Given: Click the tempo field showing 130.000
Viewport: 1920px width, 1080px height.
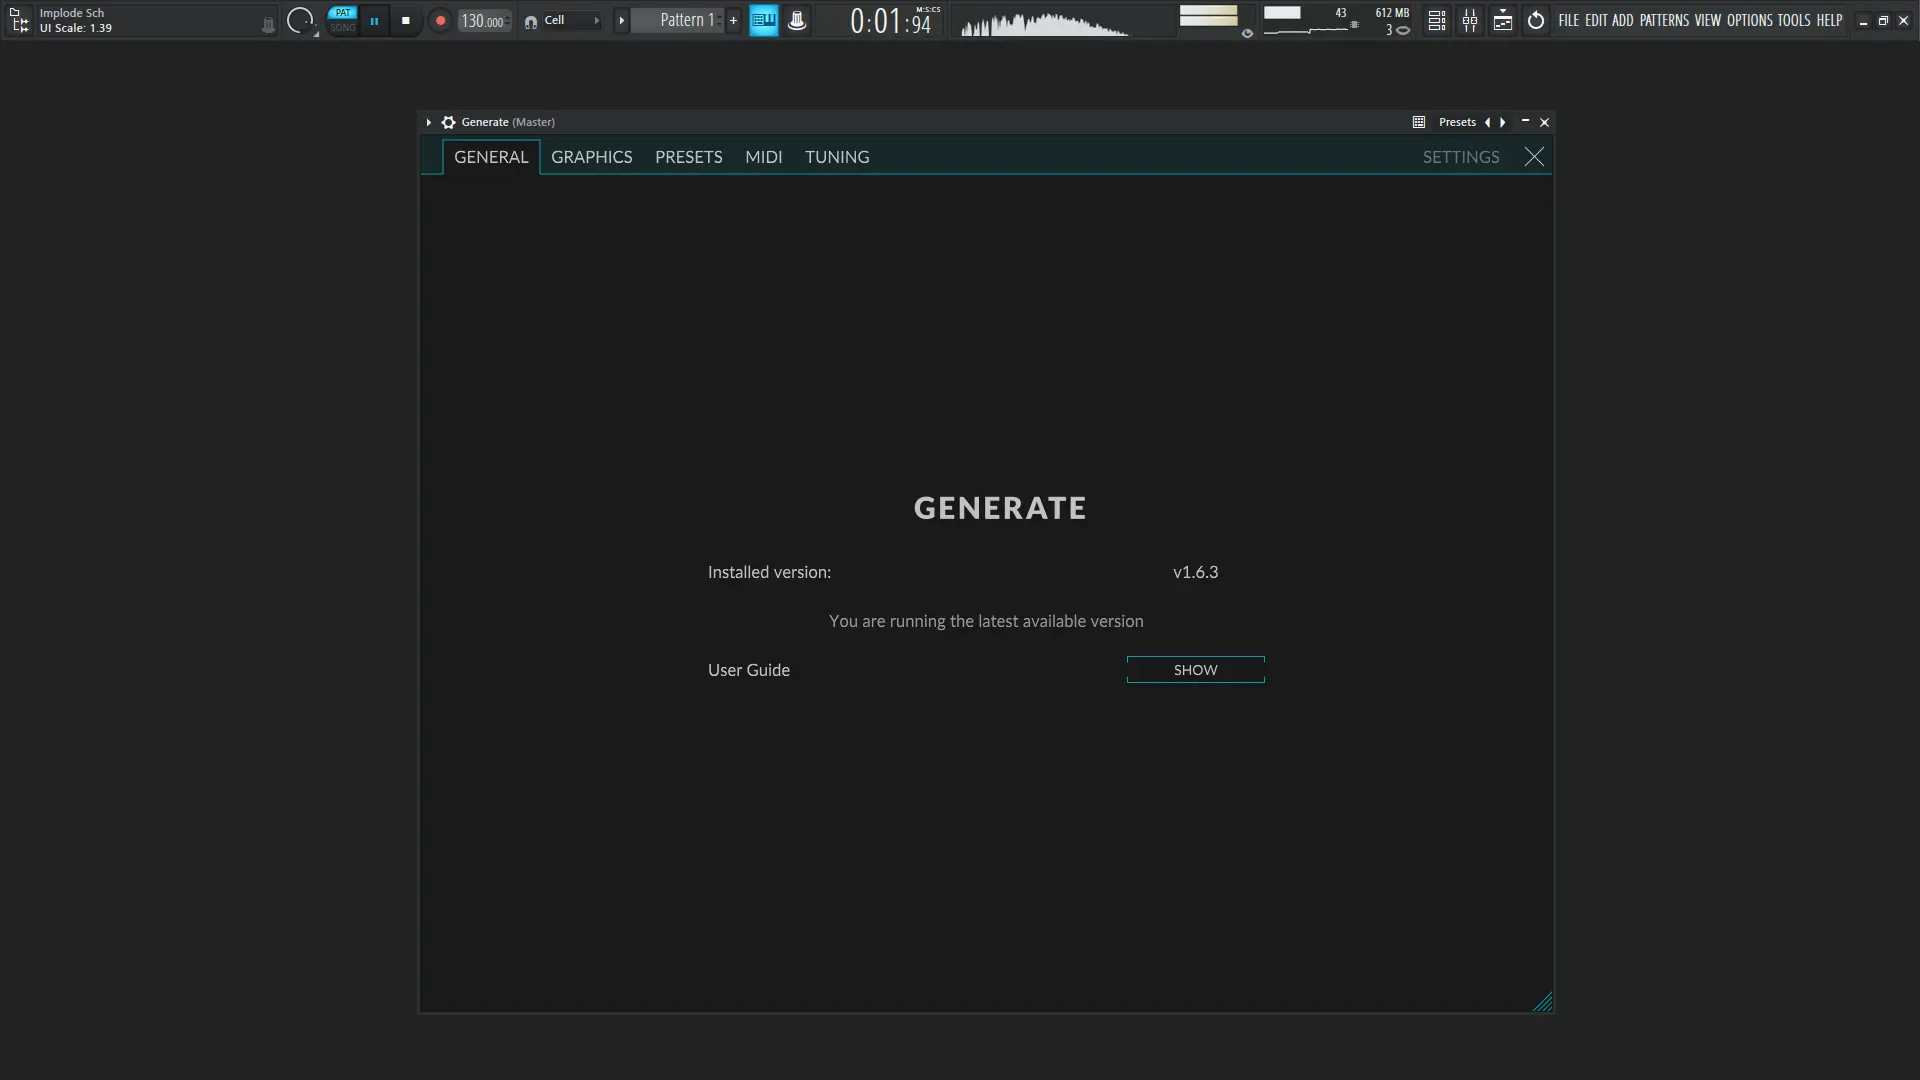Looking at the screenshot, I should point(483,21).
